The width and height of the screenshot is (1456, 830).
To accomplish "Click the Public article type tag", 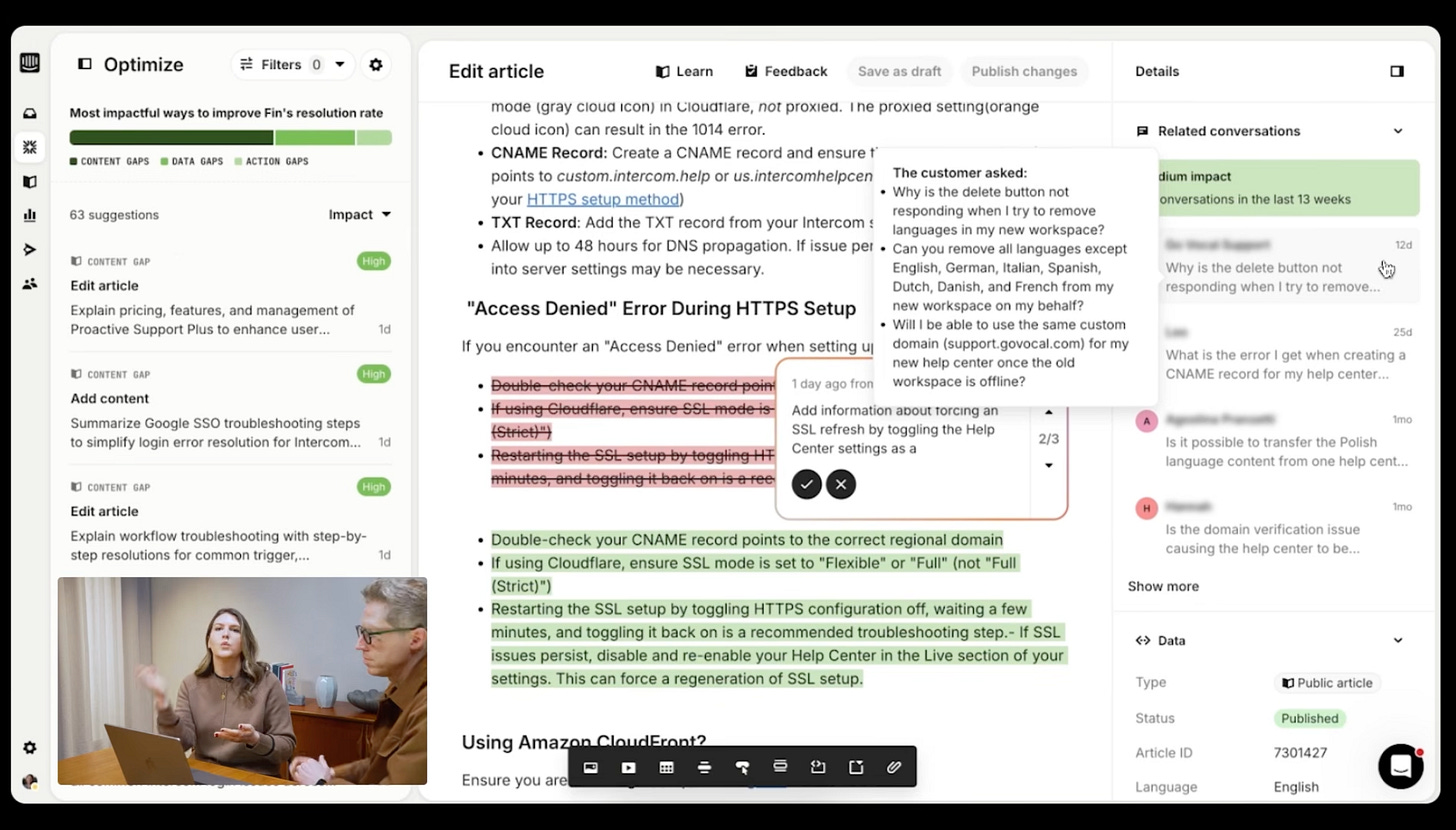I will 1328,682.
